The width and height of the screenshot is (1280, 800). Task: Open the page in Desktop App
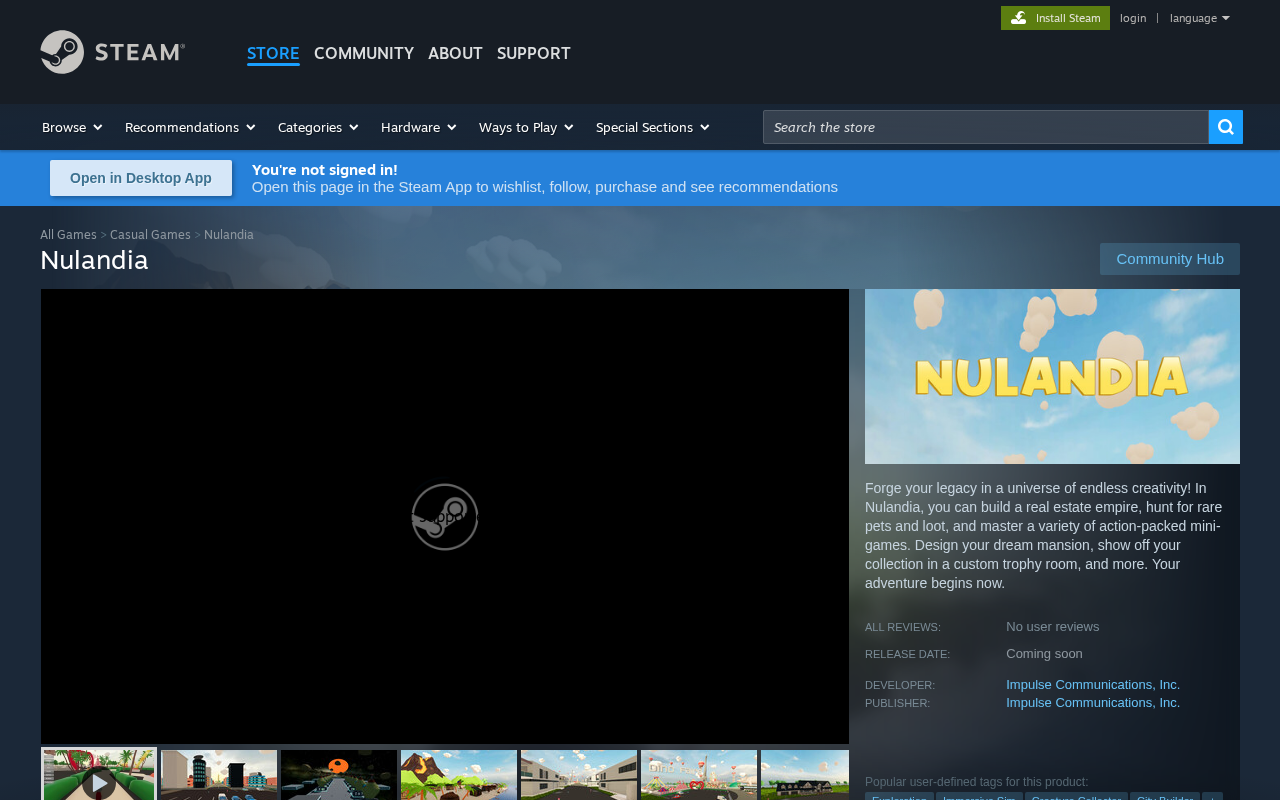click(x=140, y=177)
